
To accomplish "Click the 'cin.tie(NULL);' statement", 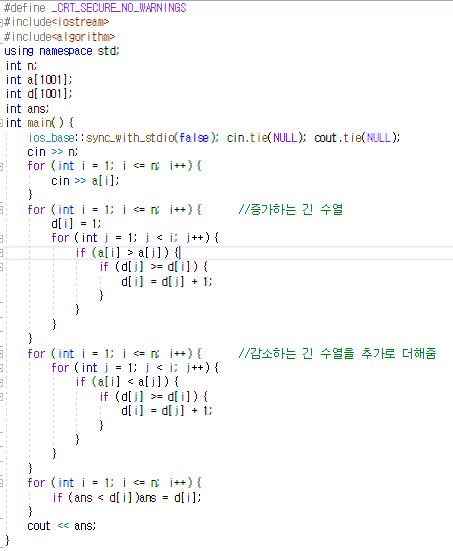I will tap(266, 137).
